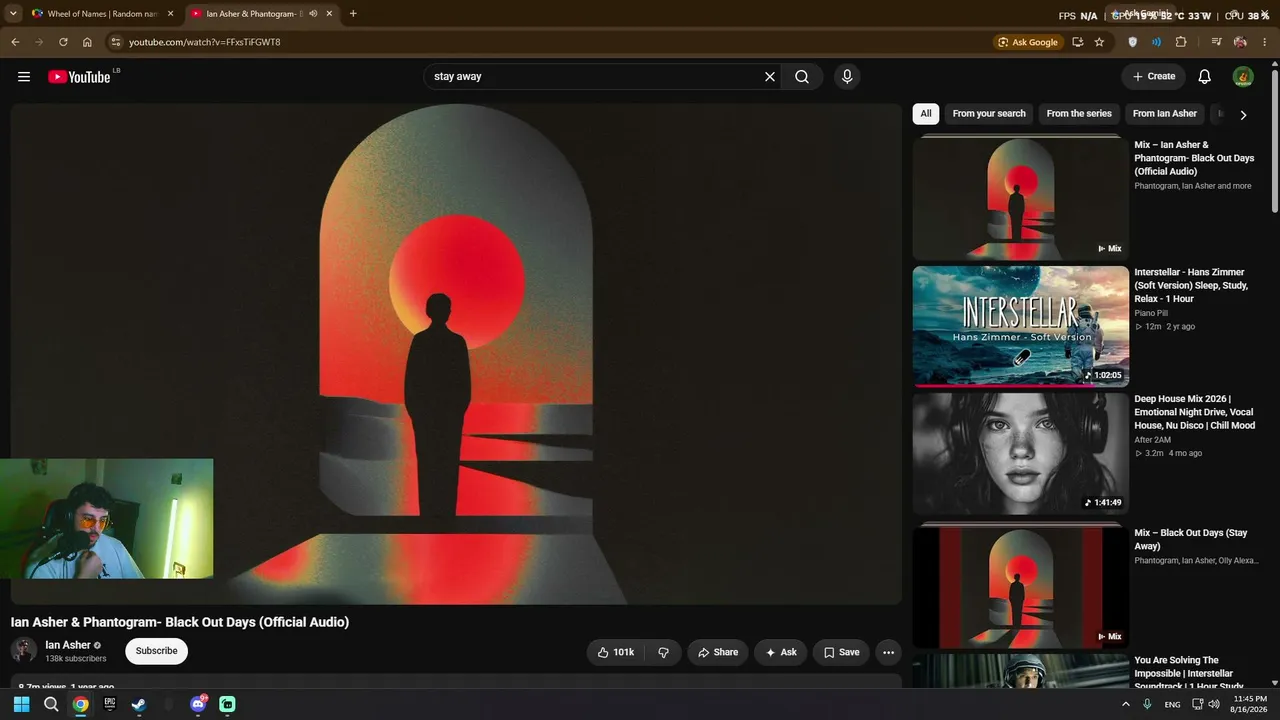
Task: Save the video to a playlist
Action: [841, 652]
